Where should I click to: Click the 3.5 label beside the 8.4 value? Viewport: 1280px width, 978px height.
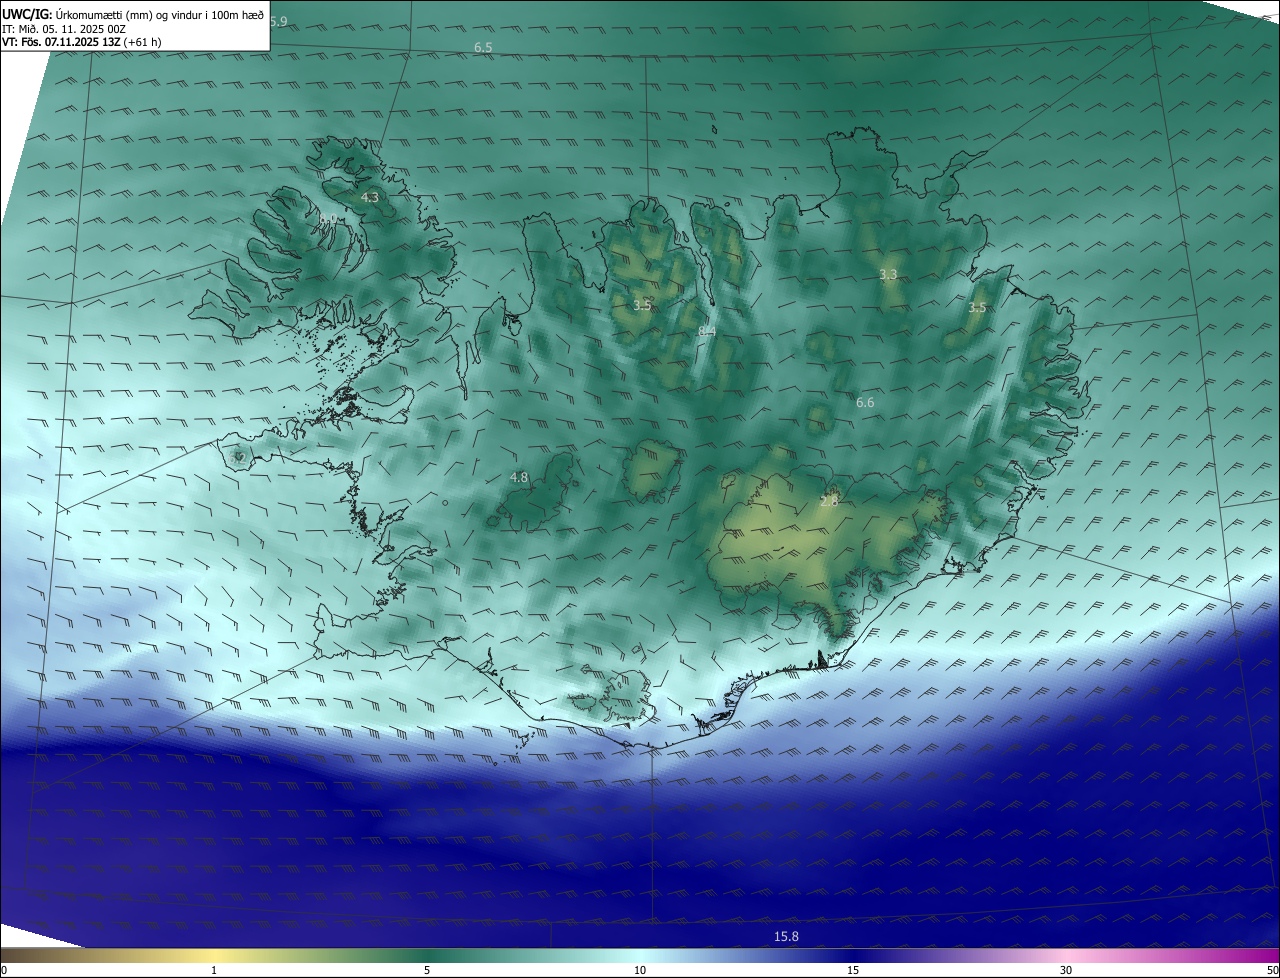tap(642, 305)
